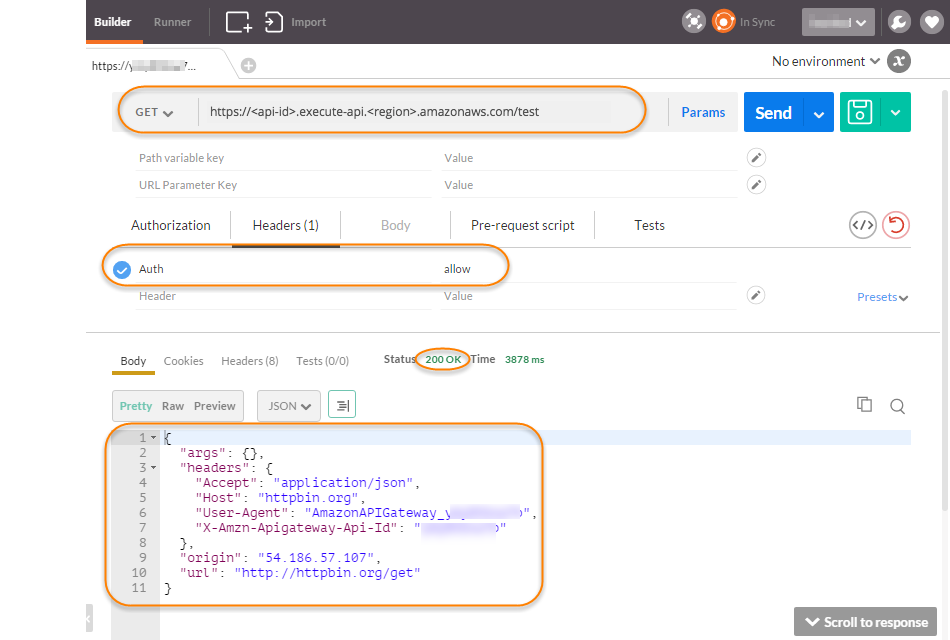Viewport: 950px width, 640px height.
Task: Search within the response
Action: point(897,405)
